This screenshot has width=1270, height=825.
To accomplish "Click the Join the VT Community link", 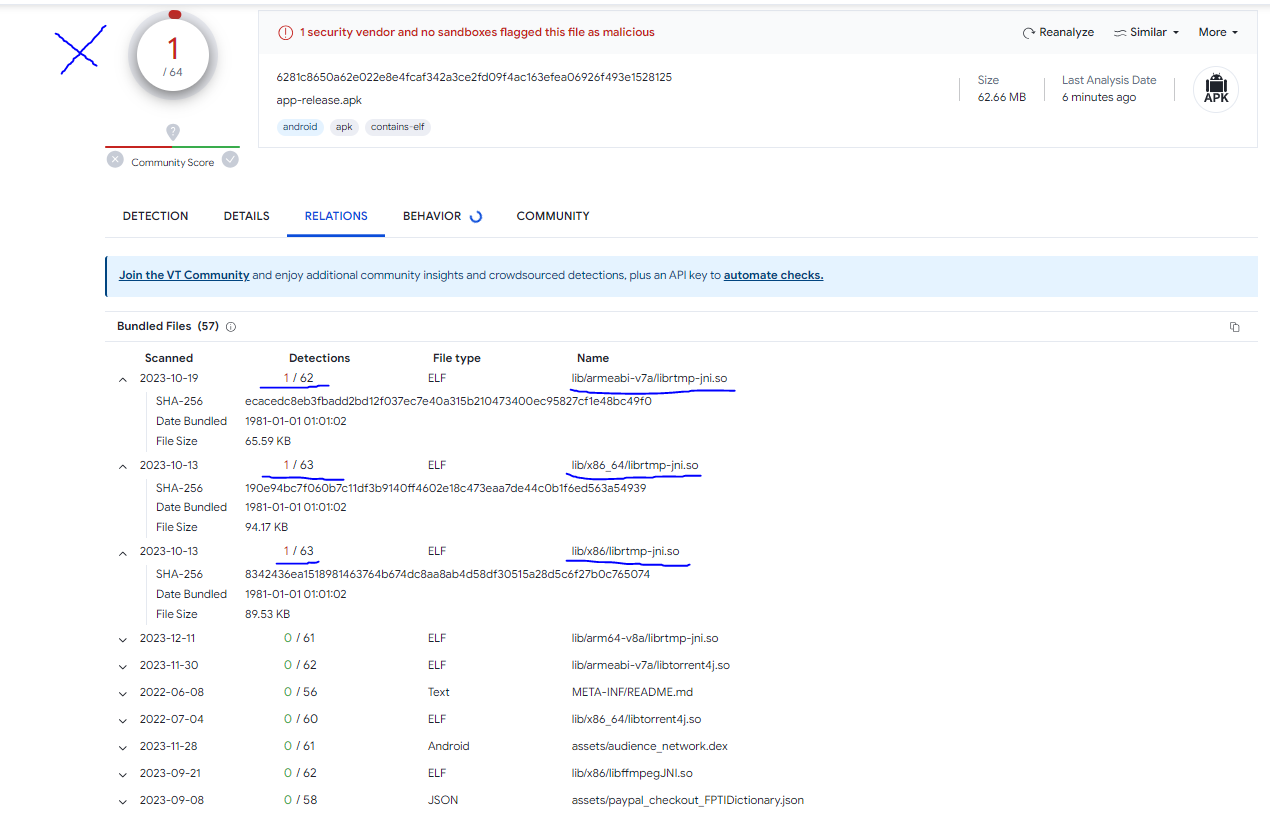I will point(184,275).
